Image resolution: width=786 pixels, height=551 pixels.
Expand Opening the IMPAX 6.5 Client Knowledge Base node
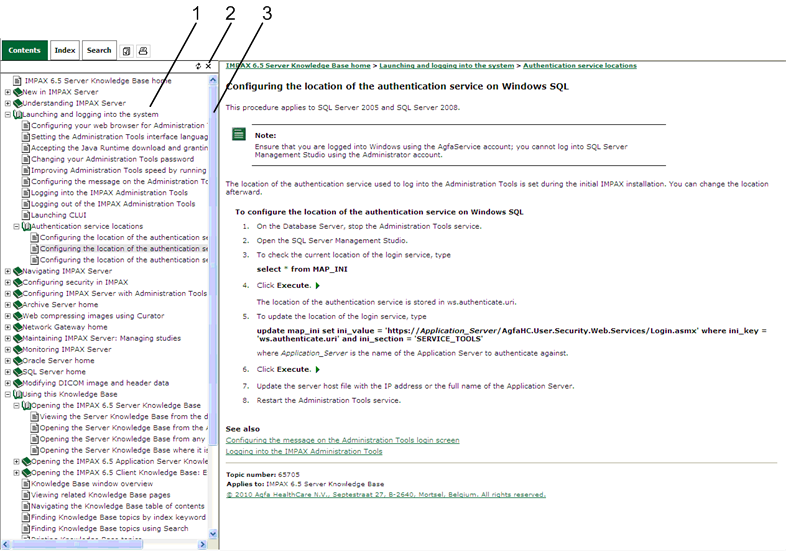point(17,473)
